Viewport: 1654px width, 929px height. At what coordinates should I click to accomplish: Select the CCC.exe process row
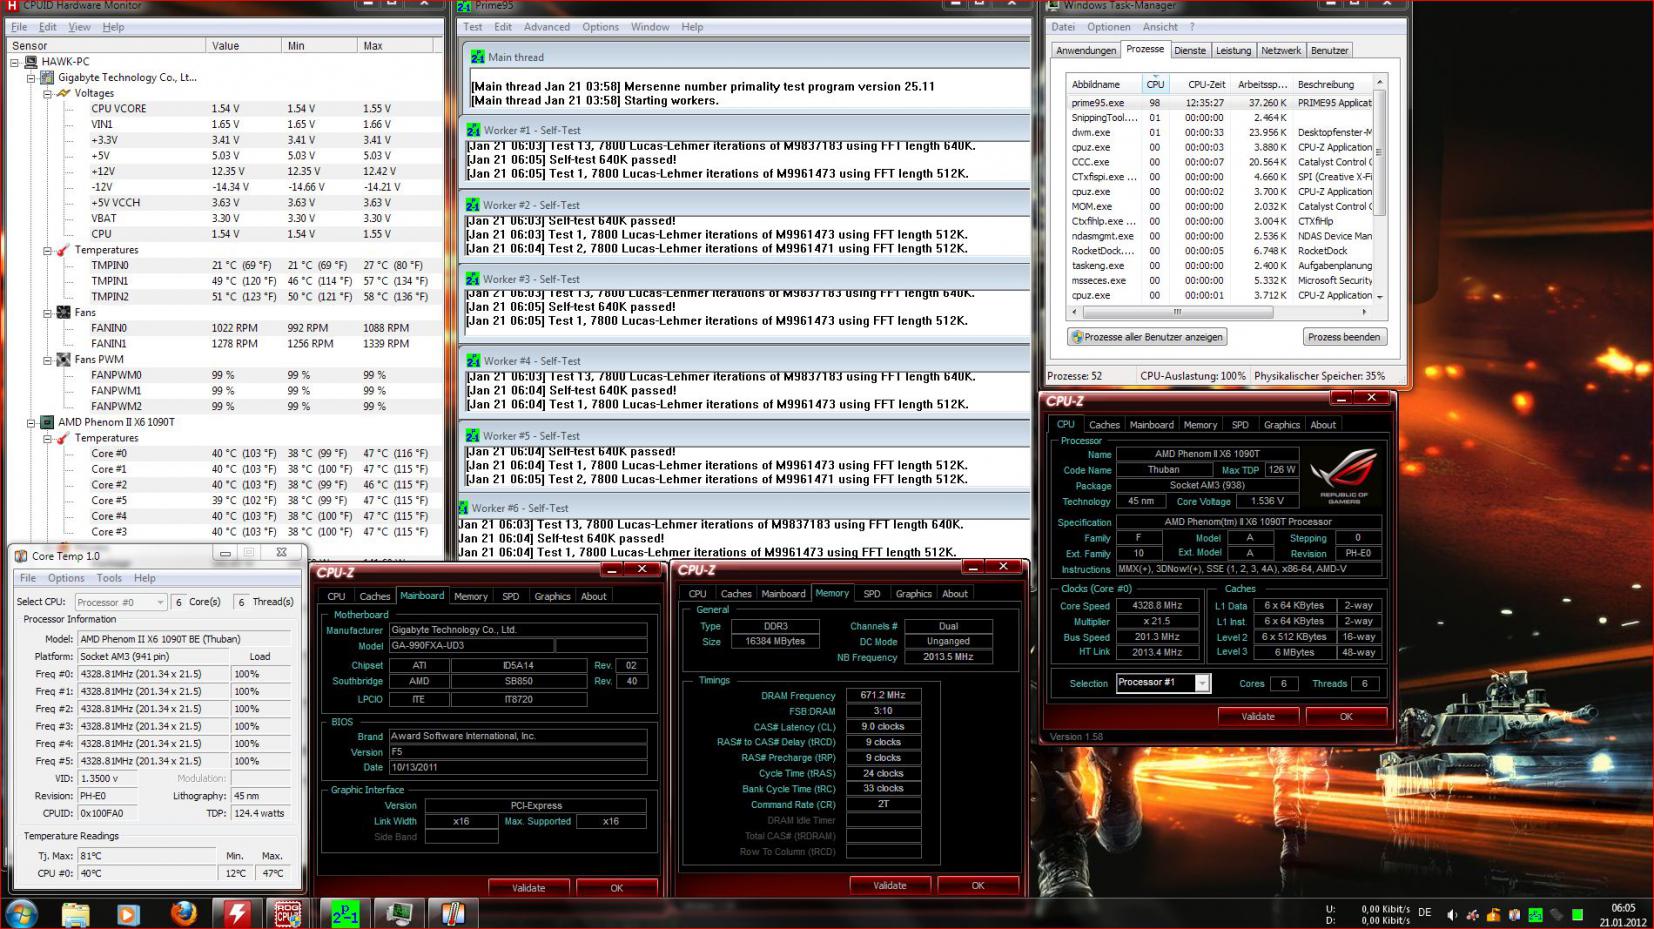pyautogui.click(x=1220, y=162)
